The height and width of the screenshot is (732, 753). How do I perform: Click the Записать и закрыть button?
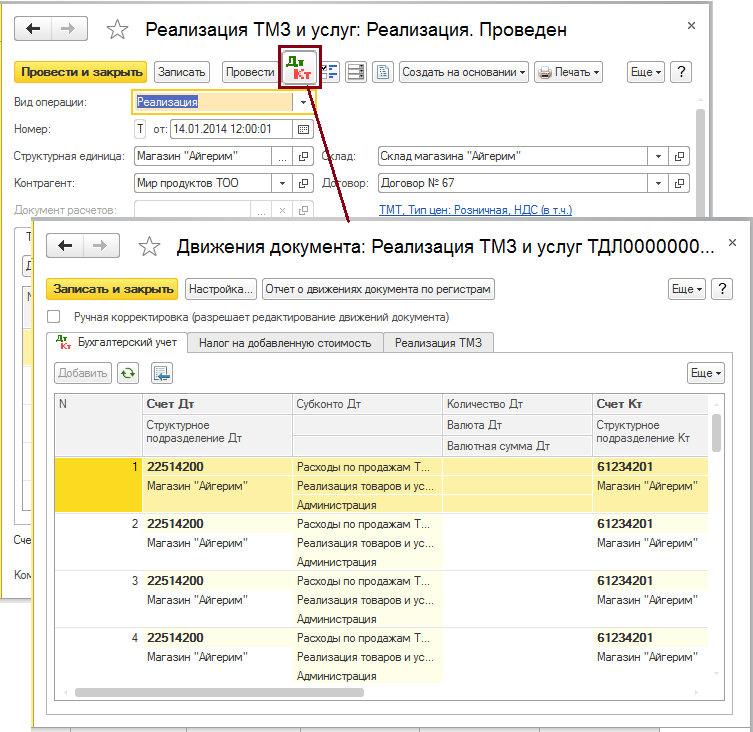pyautogui.click(x=112, y=288)
